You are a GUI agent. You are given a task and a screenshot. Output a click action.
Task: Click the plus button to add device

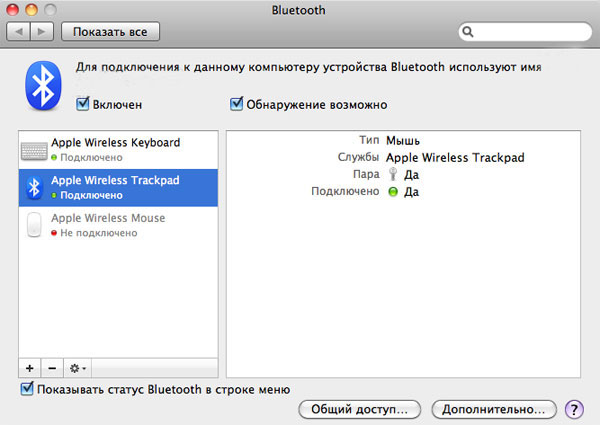pos(30,368)
